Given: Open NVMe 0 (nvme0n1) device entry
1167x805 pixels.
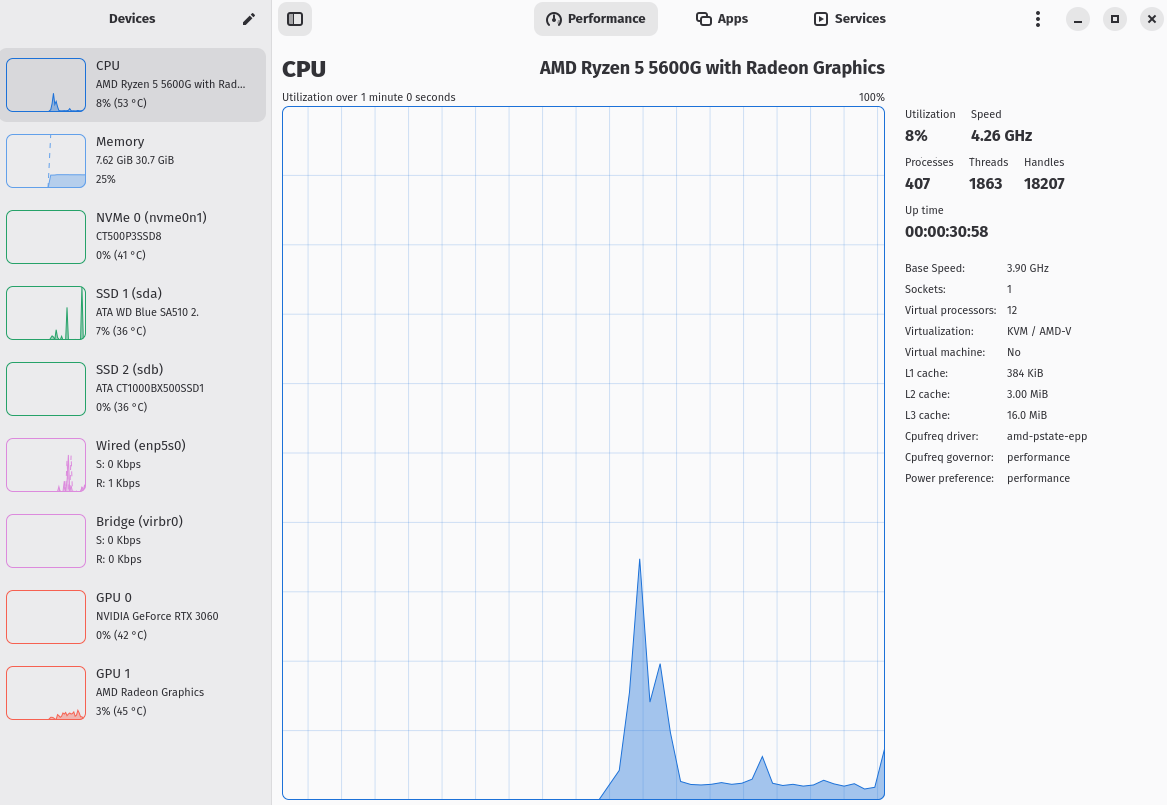Looking at the screenshot, I should (x=151, y=217).
